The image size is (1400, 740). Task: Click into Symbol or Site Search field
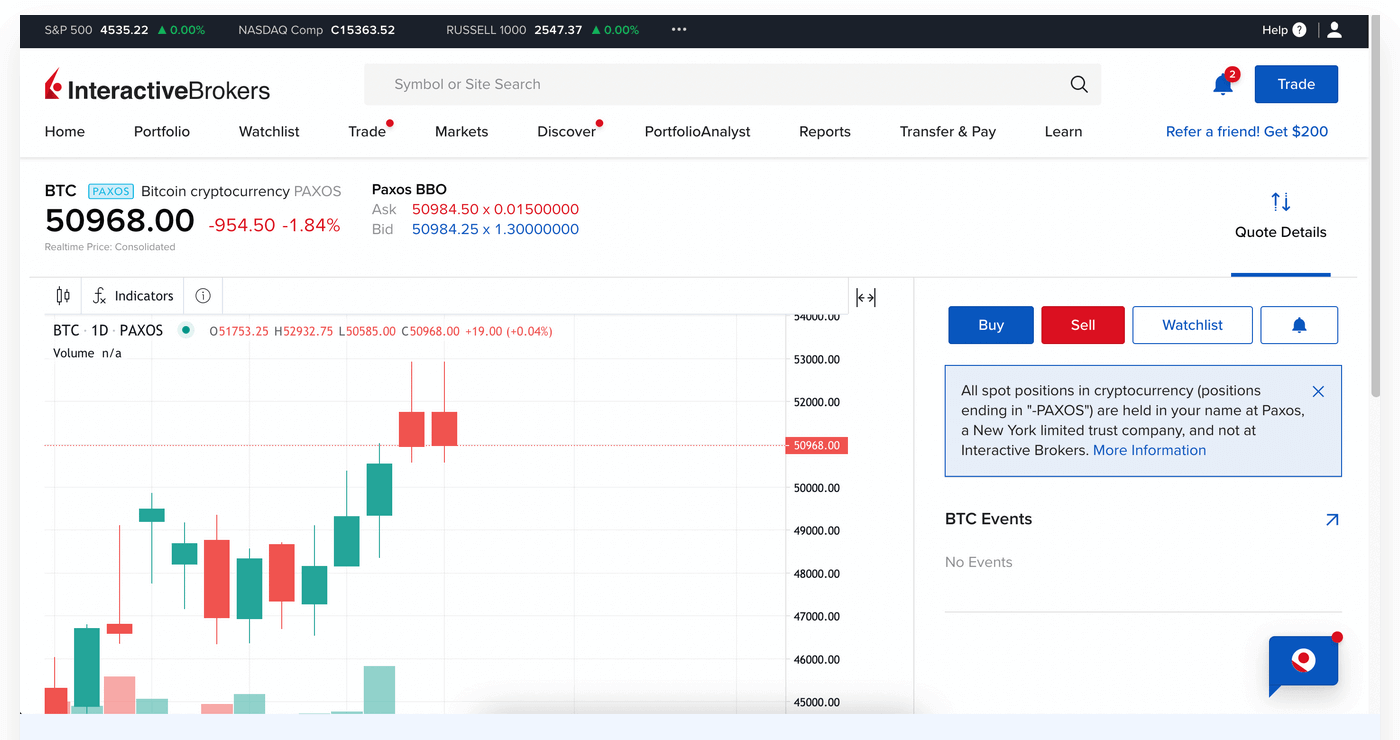(x=732, y=85)
